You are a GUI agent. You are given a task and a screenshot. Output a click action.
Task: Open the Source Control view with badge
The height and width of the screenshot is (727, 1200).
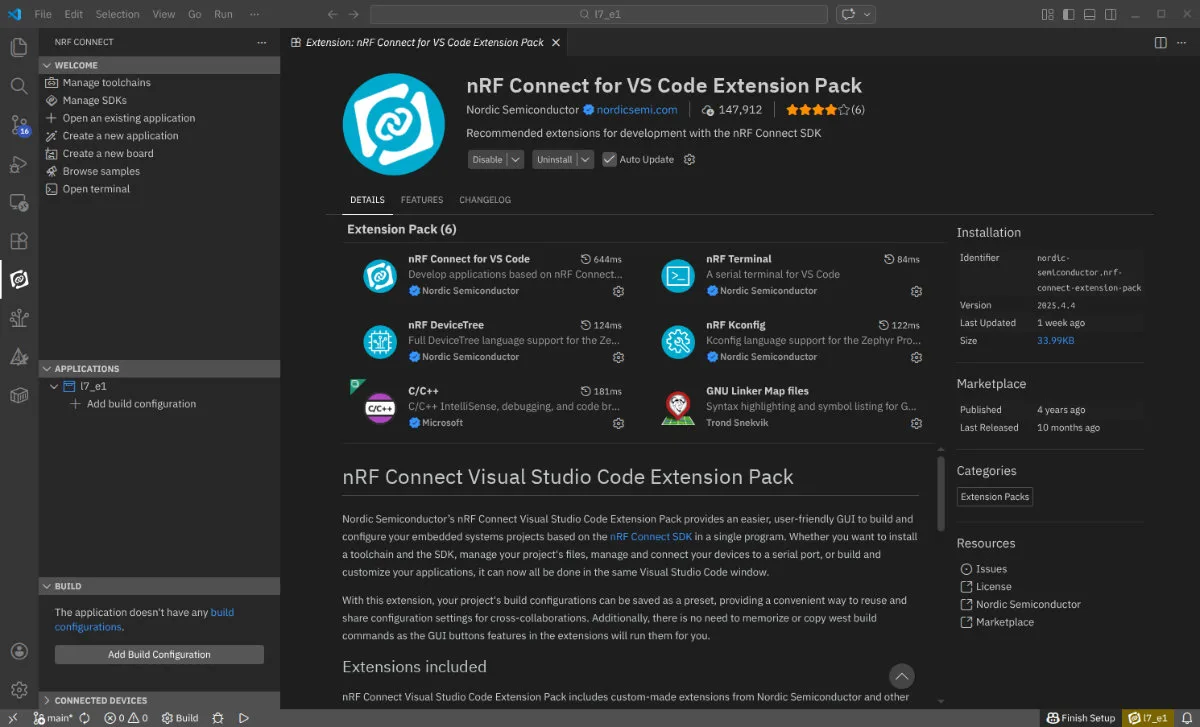[x=18, y=125]
